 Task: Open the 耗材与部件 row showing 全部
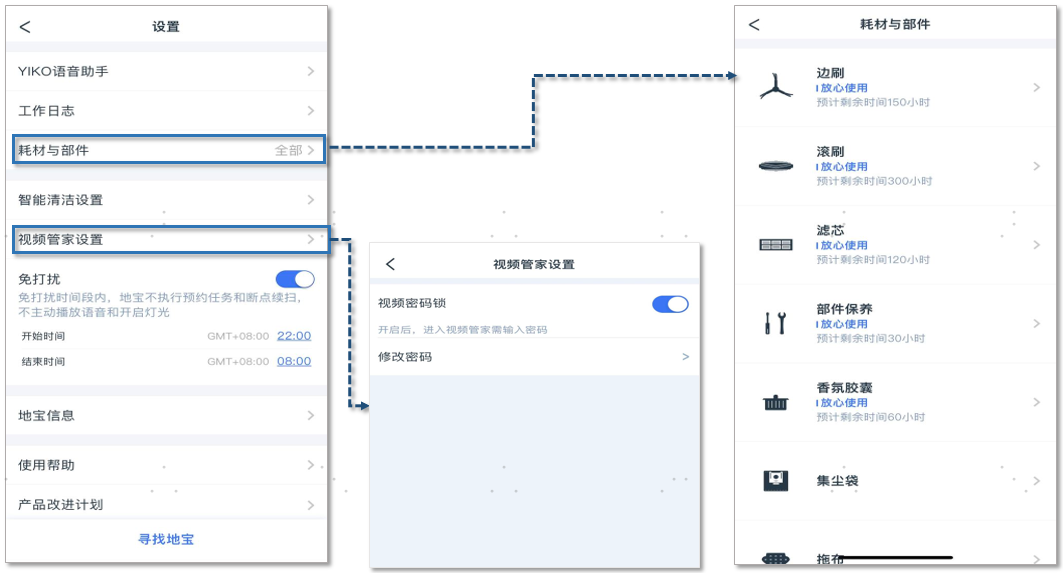pos(167,150)
